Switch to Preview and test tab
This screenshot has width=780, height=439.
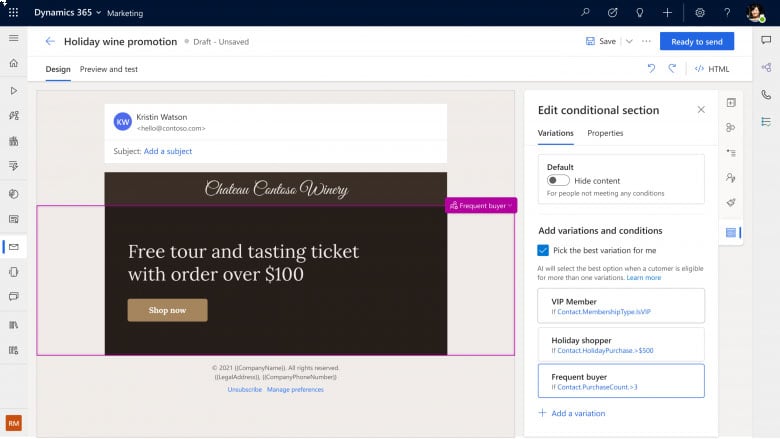tap(108, 69)
